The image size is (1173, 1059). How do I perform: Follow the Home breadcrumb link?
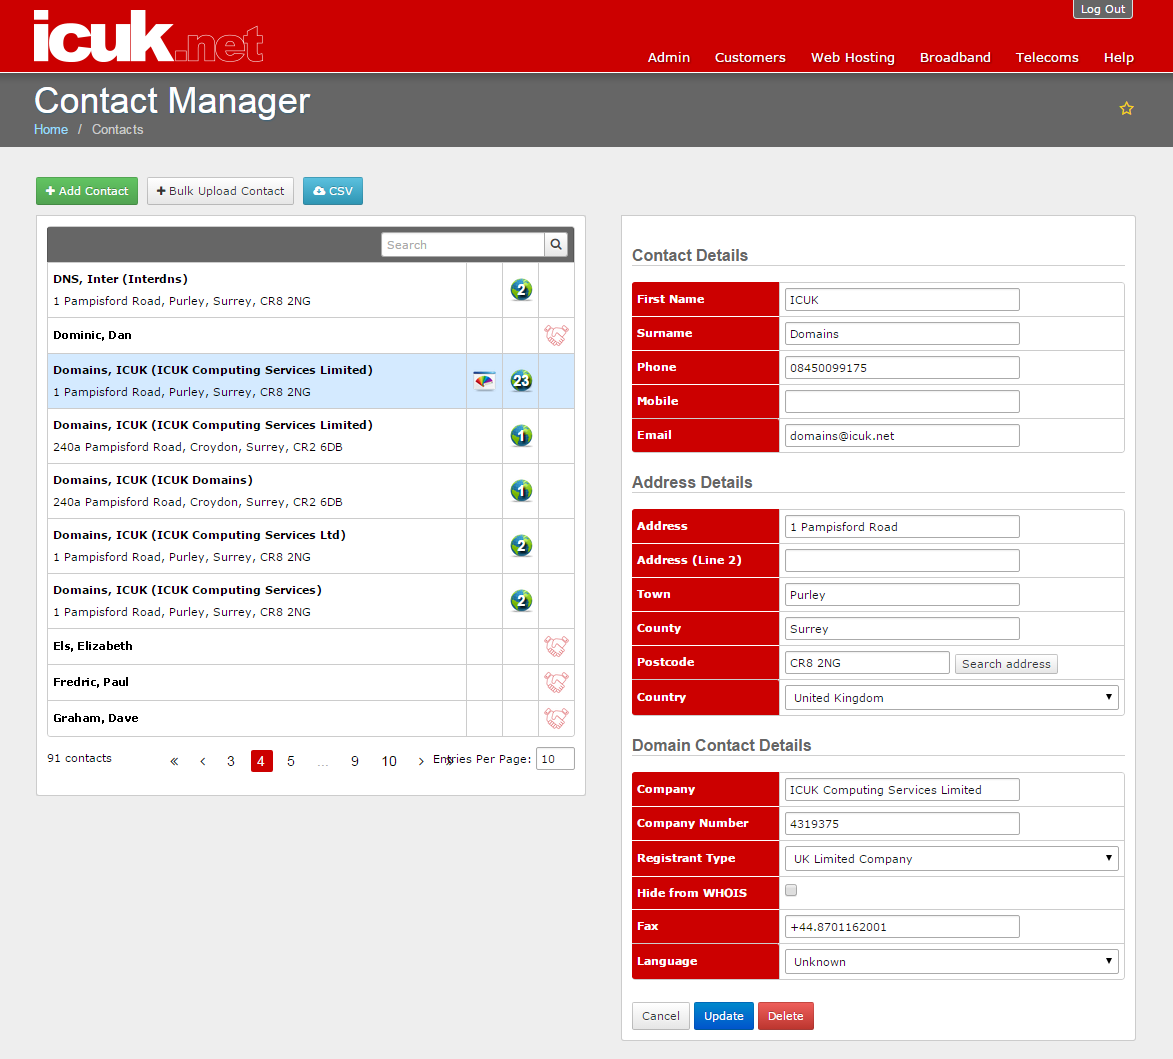click(x=51, y=129)
